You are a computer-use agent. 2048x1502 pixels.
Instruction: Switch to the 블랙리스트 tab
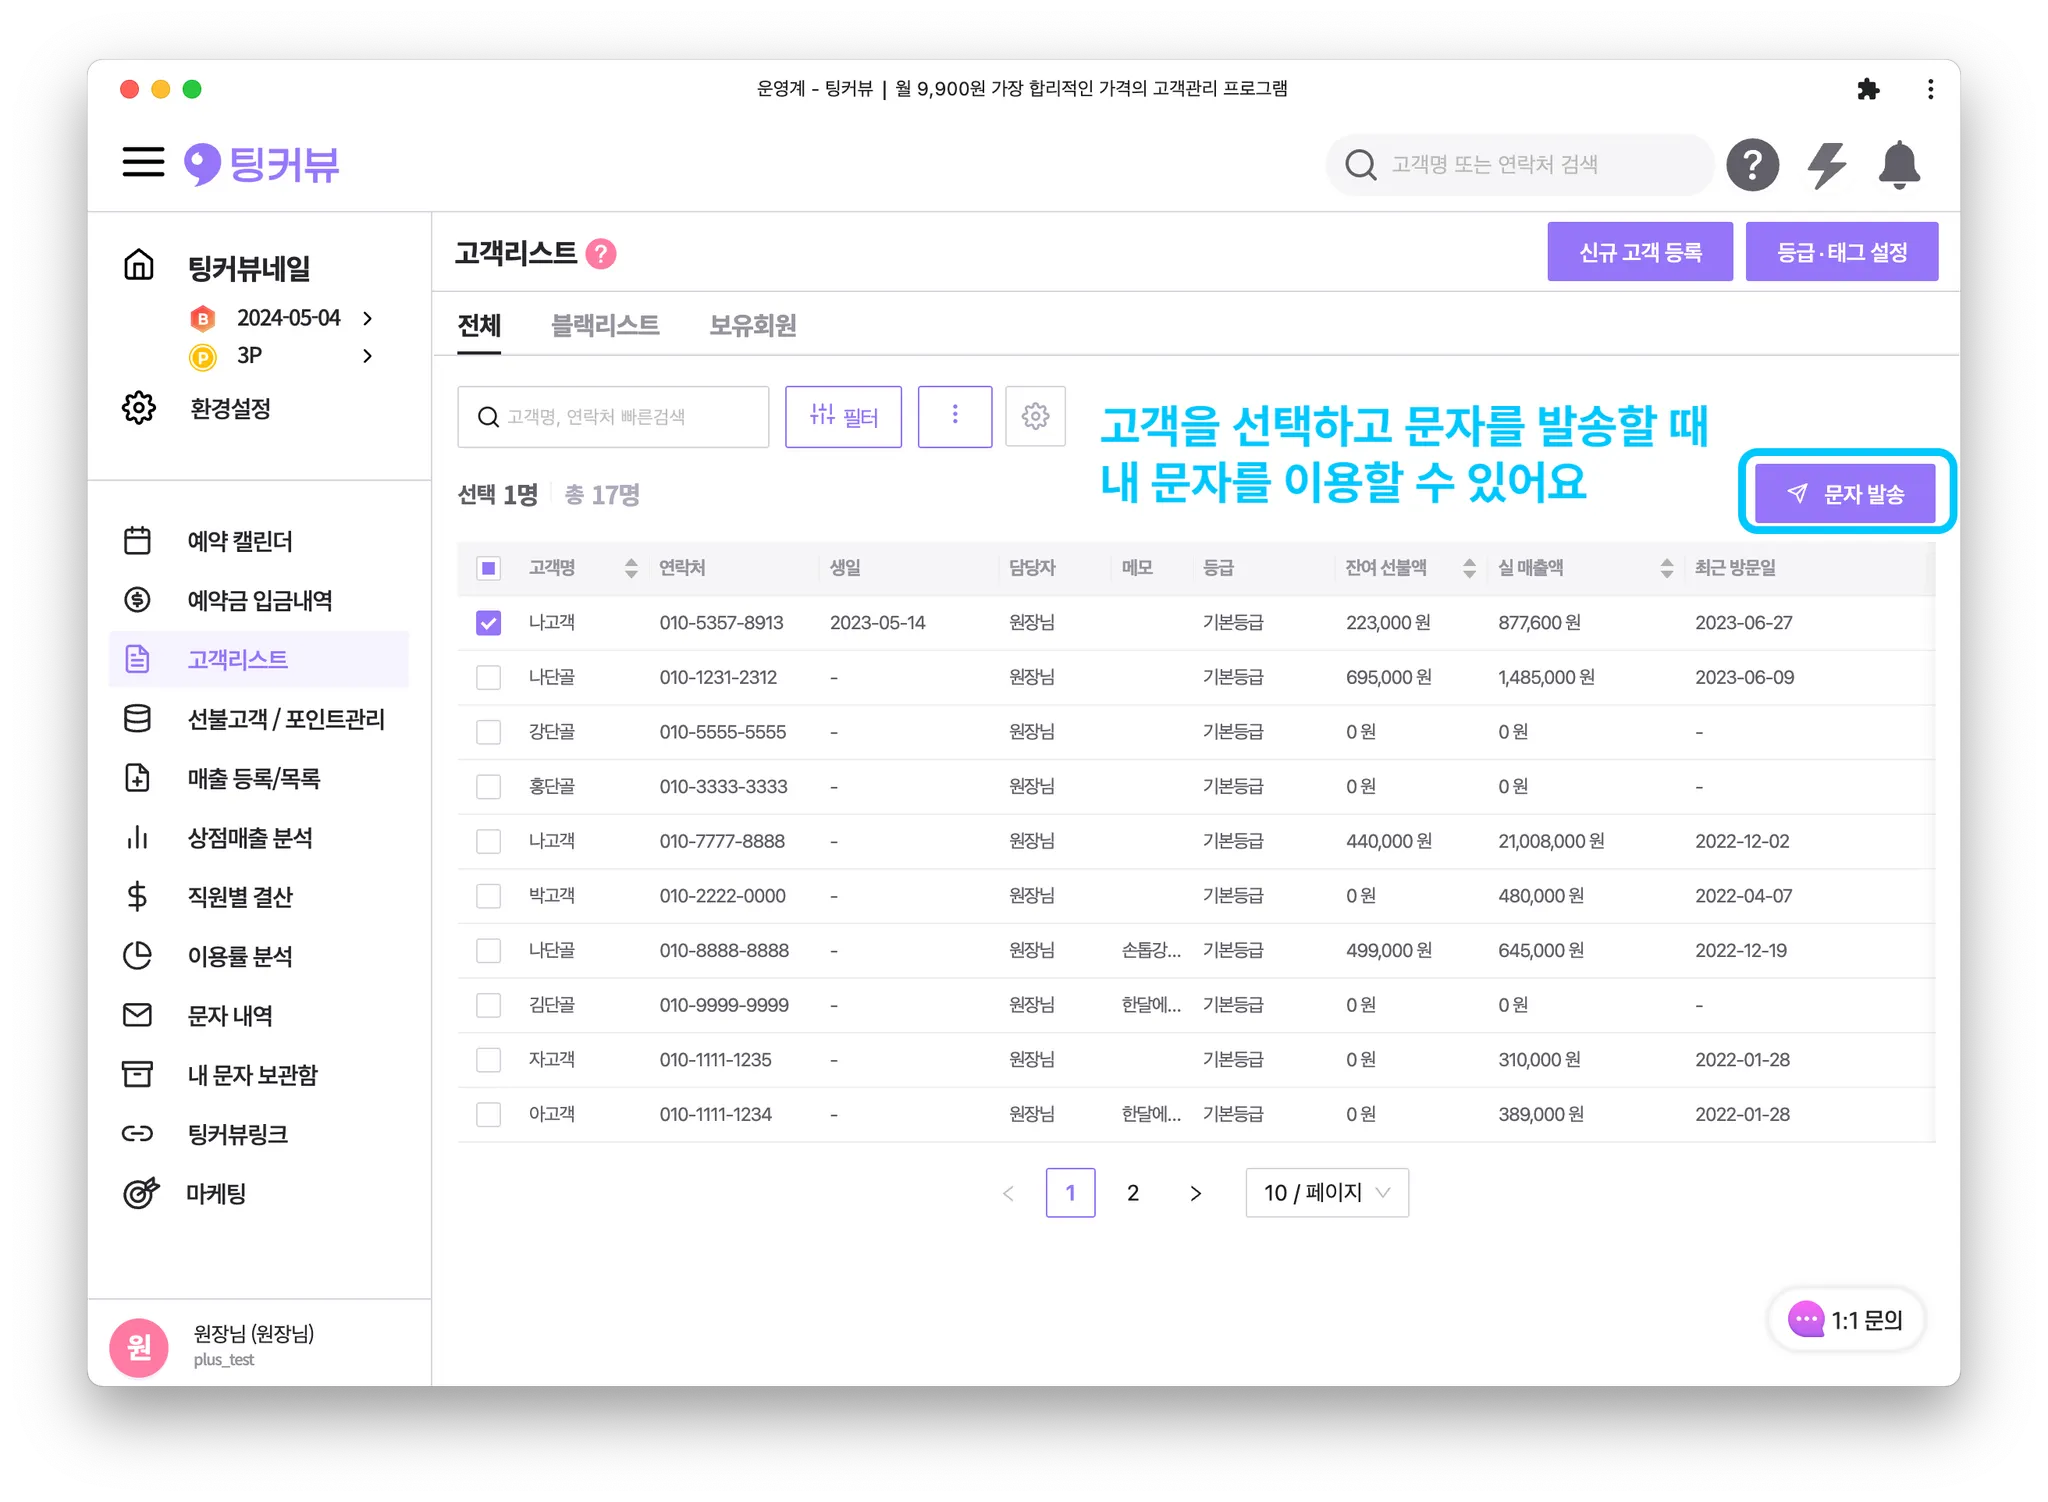605,325
